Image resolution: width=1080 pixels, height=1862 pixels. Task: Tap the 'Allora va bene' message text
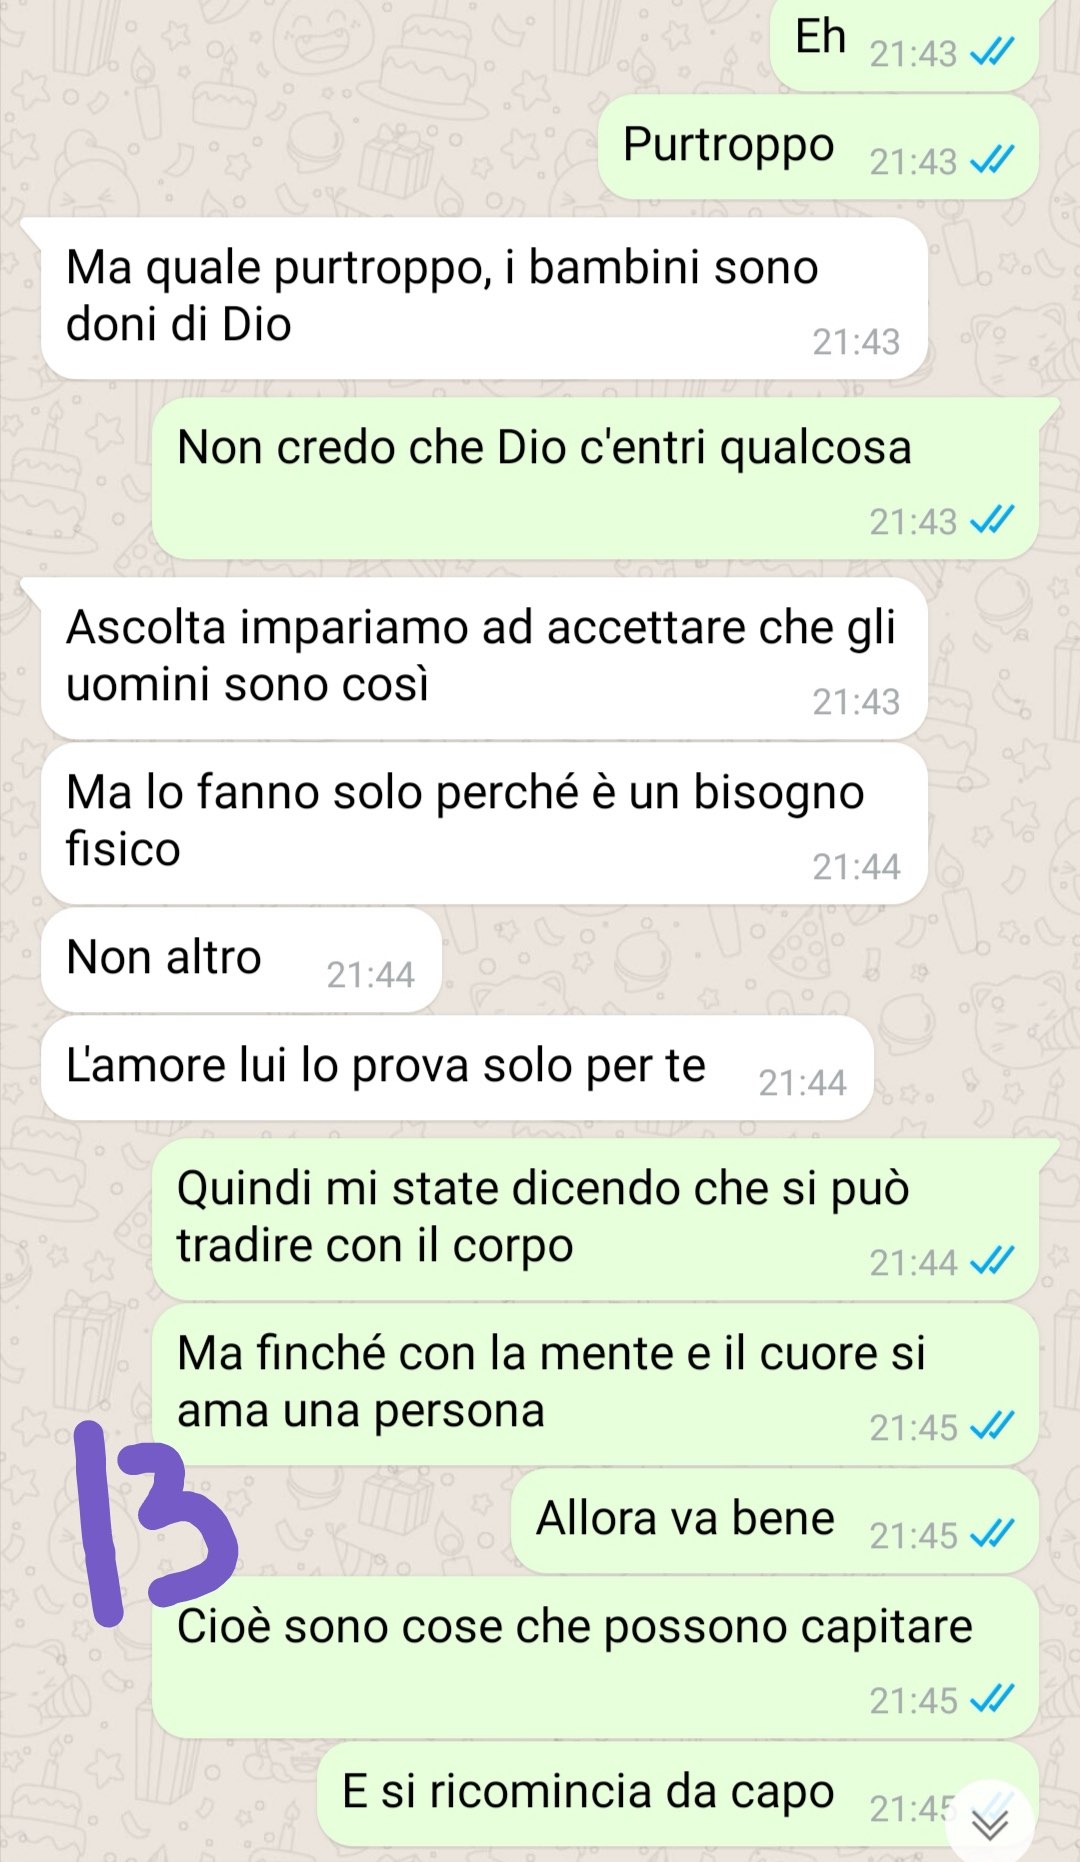tap(685, 1518)
